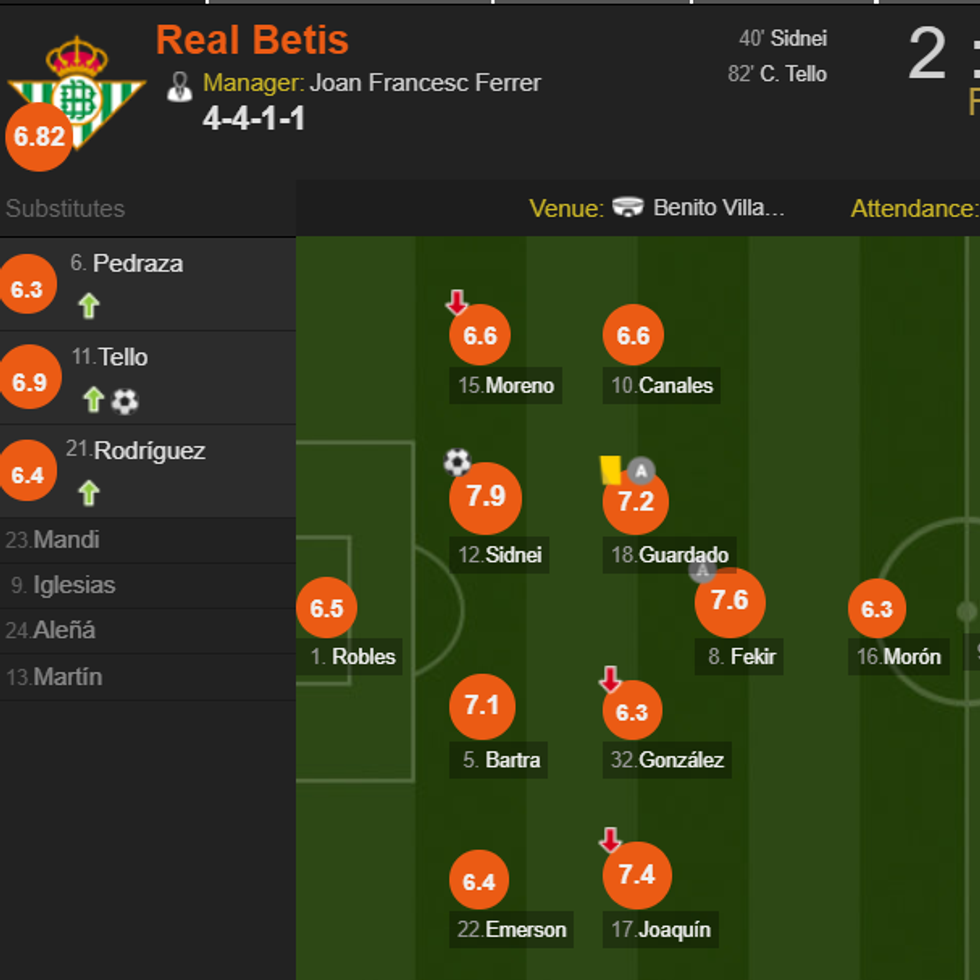
Task: Click the stadium icon beside Venue
Action: coord(628,207)
